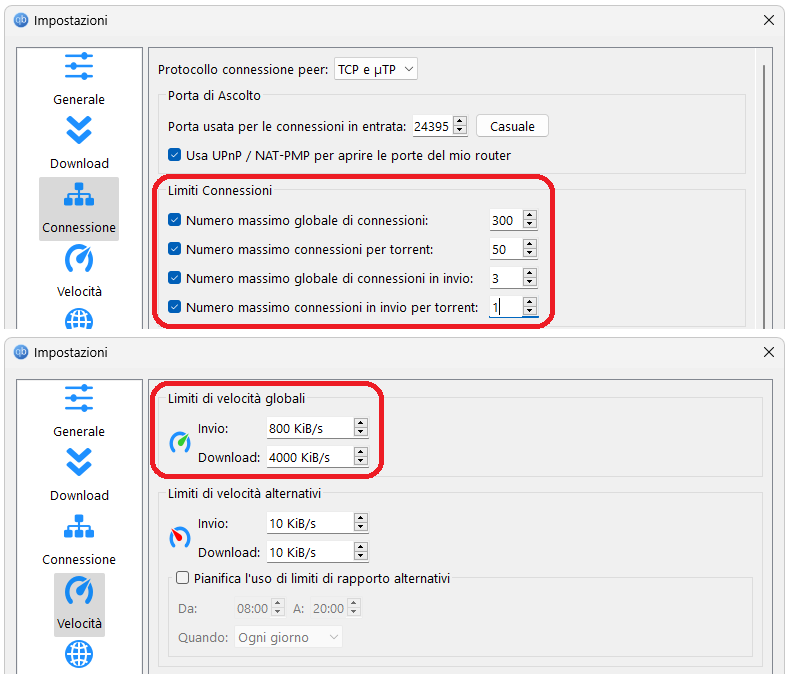792x674 pixels.
Task: Click global Download field 4000 KiB/s
Action: (310, 457)
